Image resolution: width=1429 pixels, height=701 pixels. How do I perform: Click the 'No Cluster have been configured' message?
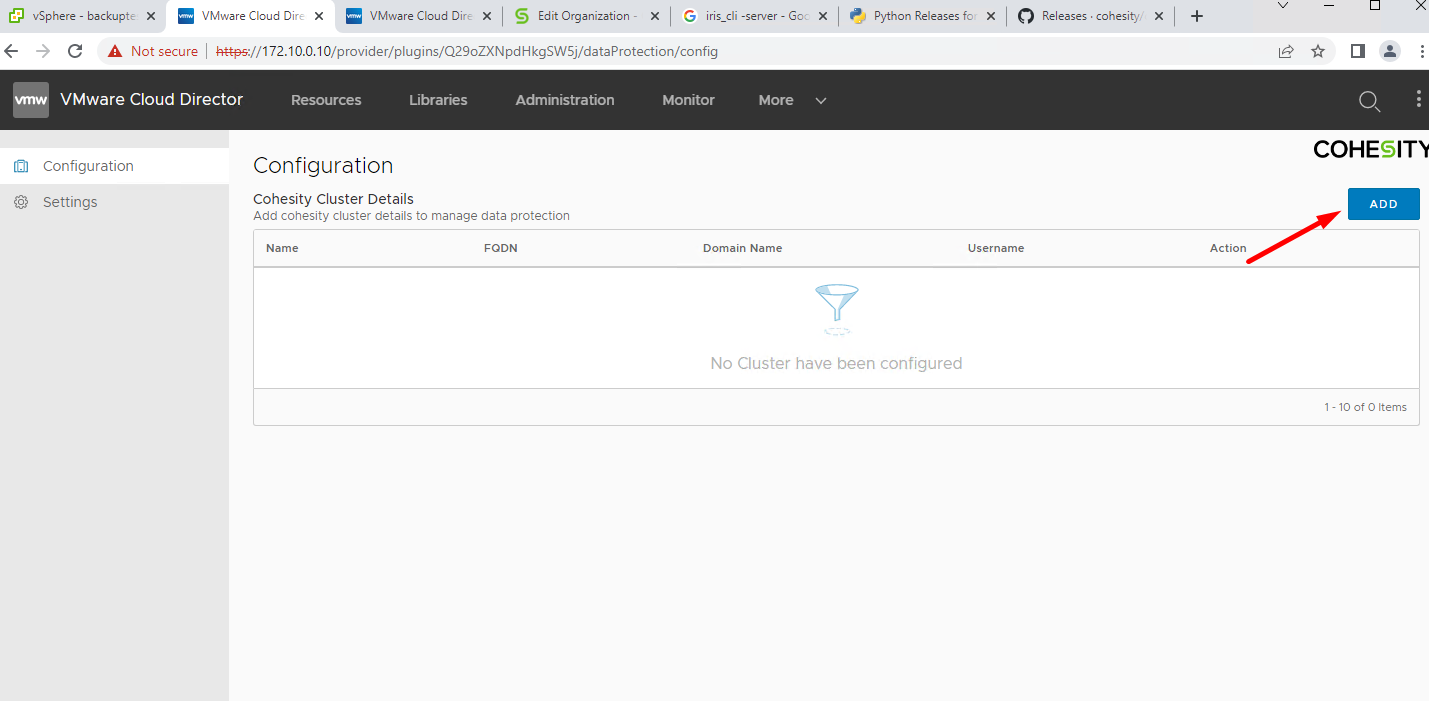[836, 363]
